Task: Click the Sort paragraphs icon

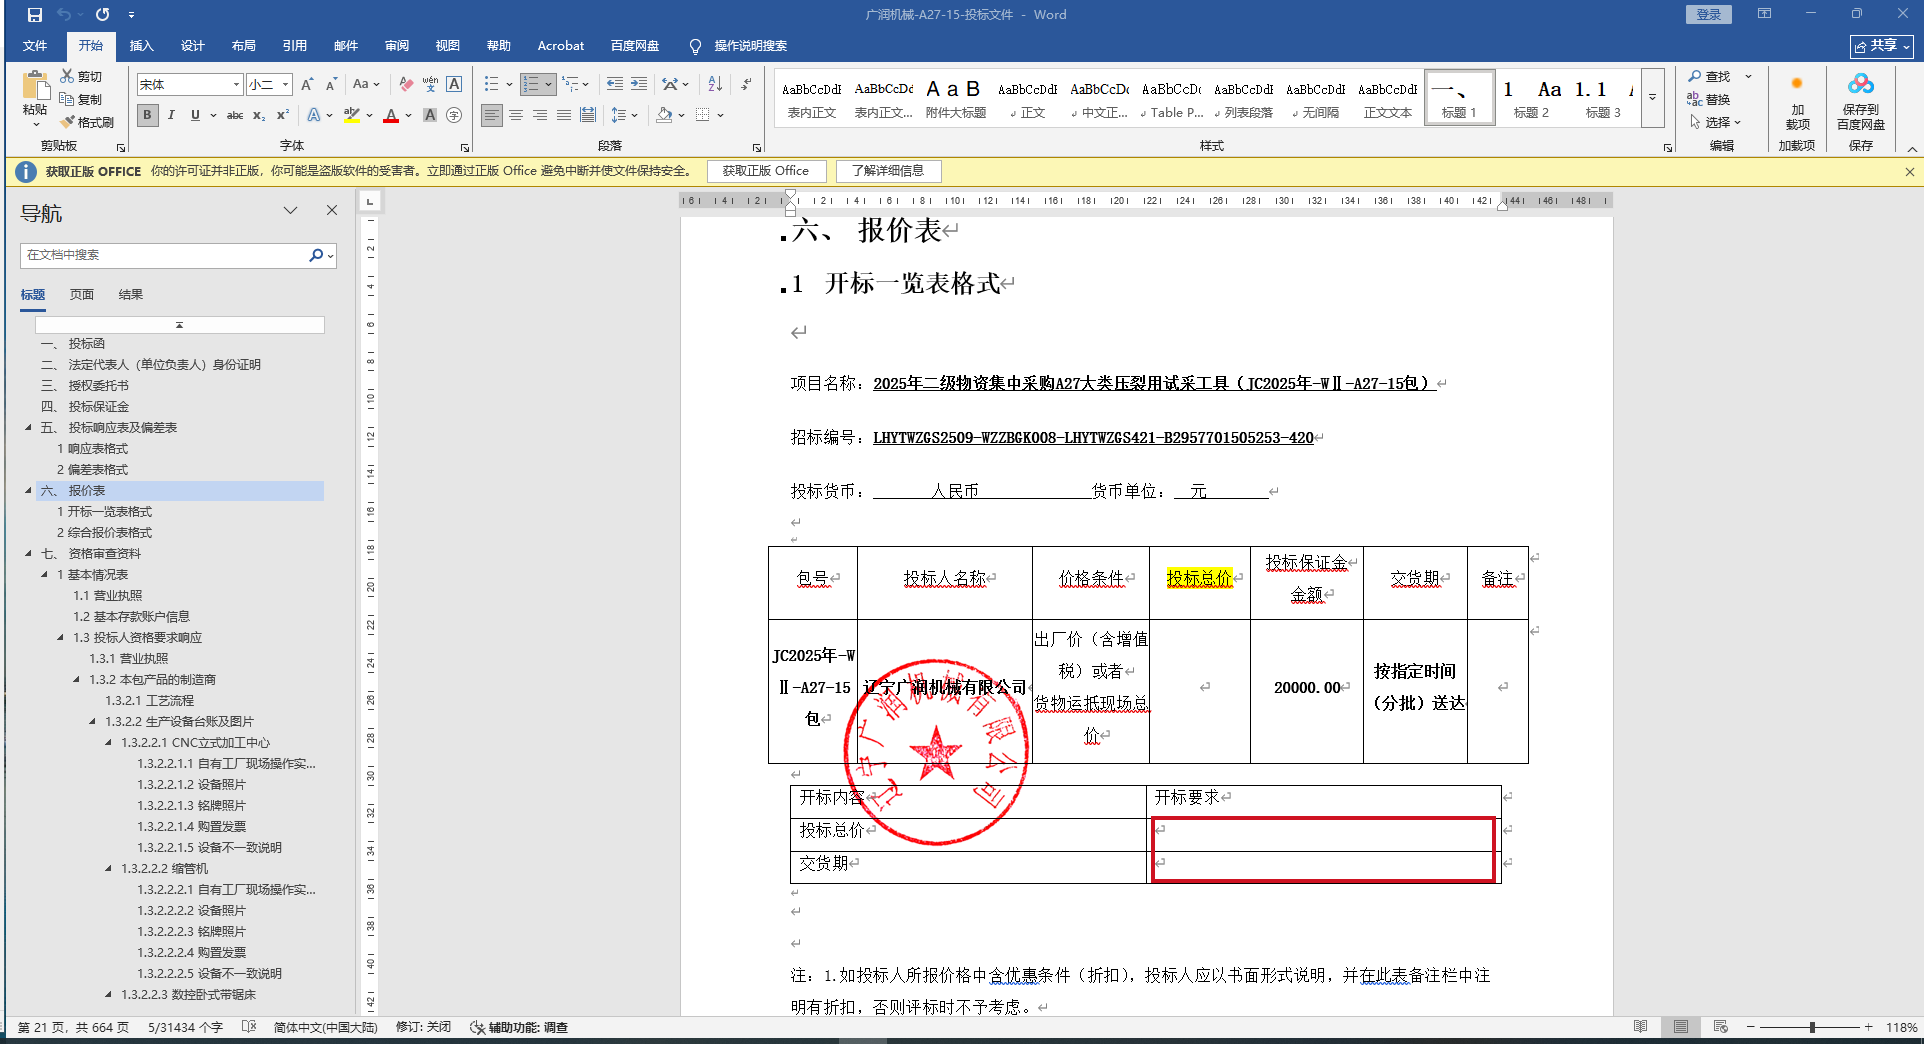Action: [x=715, y=84]
